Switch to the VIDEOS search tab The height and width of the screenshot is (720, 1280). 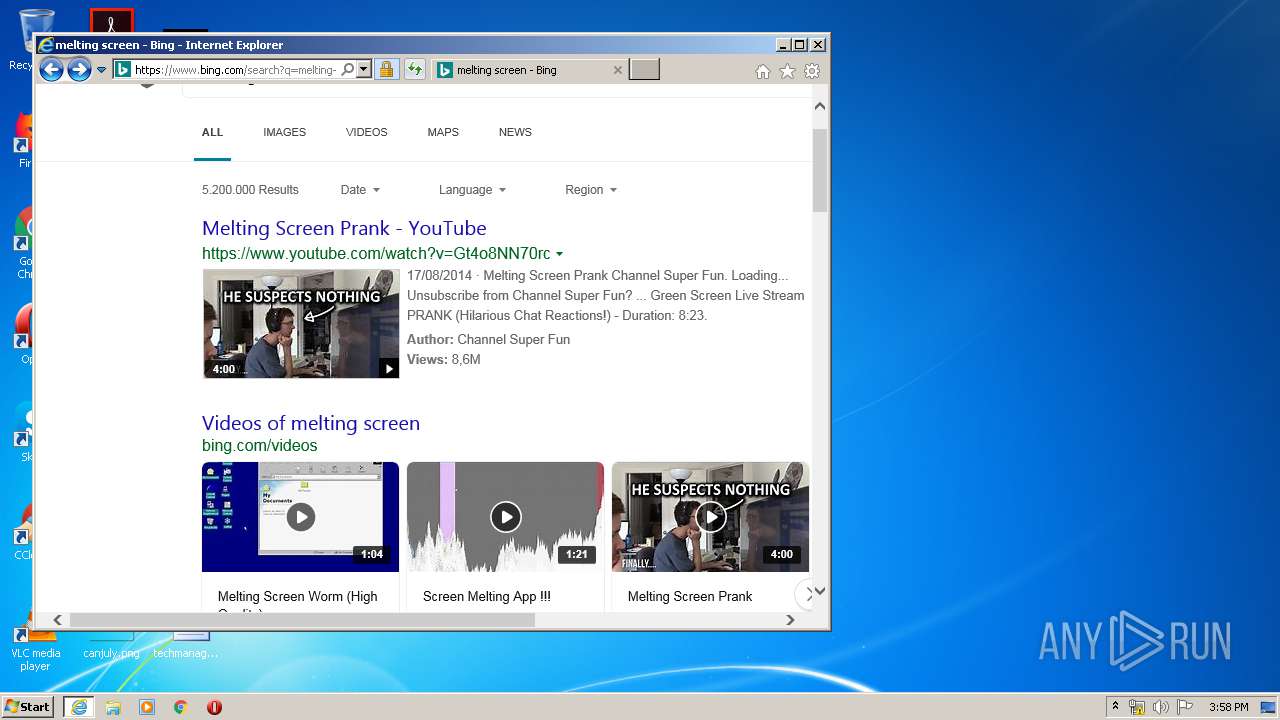pos(366,132)
